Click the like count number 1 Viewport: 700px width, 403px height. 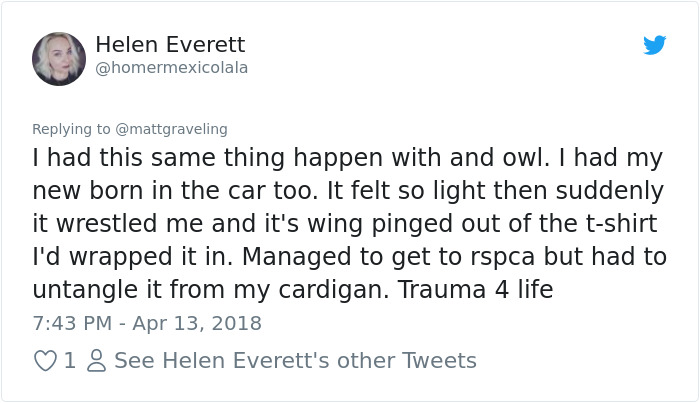click(69, 360)
